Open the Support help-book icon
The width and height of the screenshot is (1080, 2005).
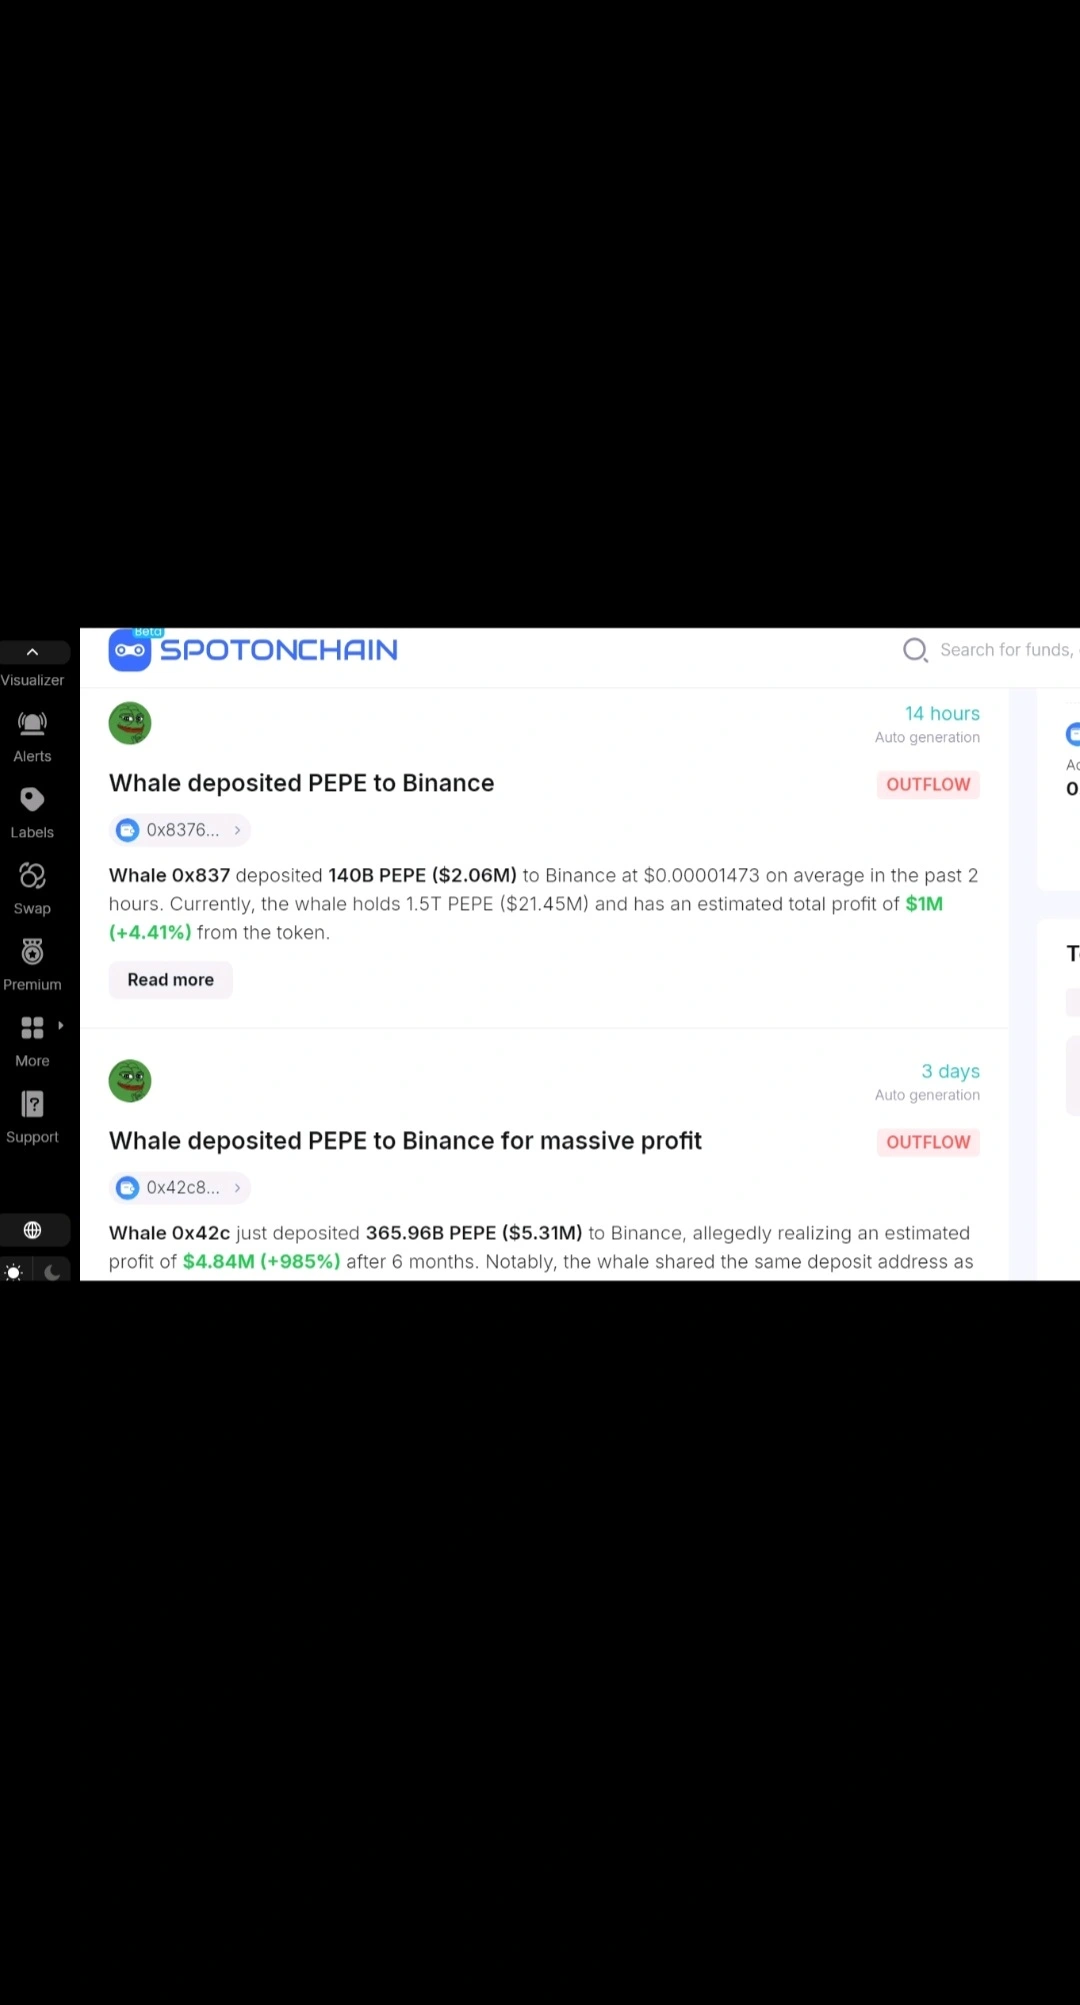click(32, 1103)
